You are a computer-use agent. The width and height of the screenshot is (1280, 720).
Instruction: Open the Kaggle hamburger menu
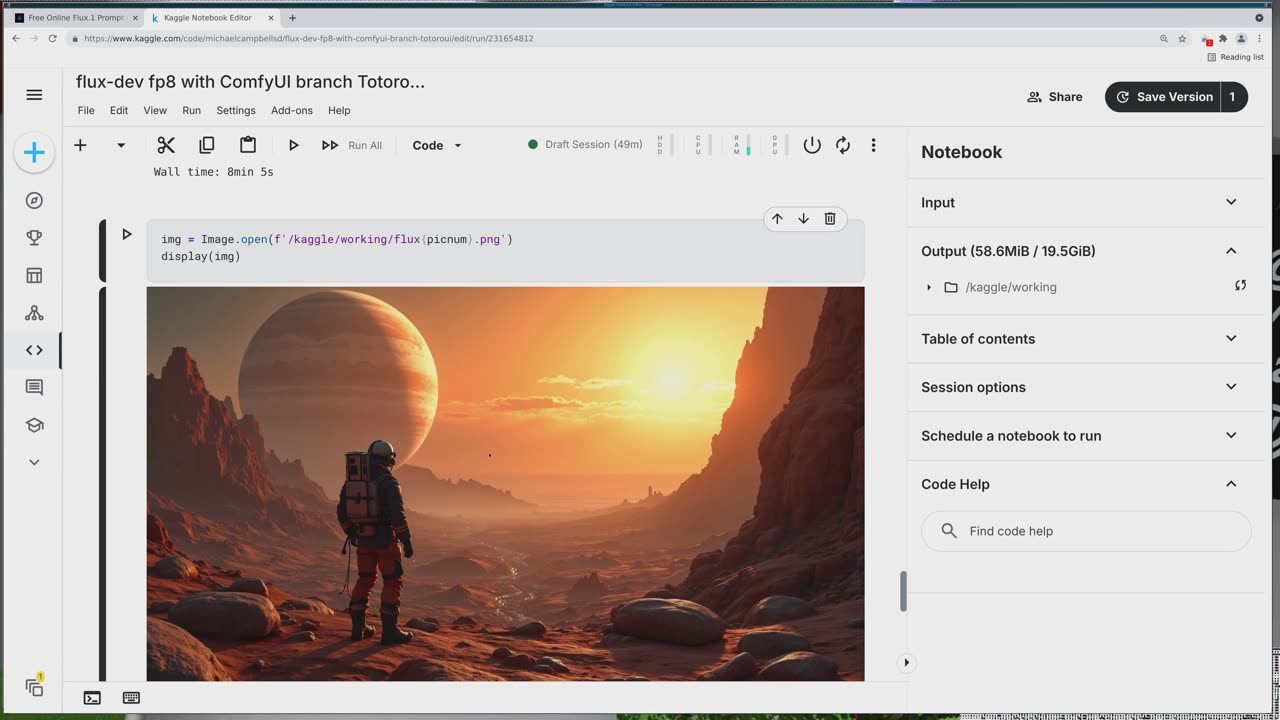34,95
